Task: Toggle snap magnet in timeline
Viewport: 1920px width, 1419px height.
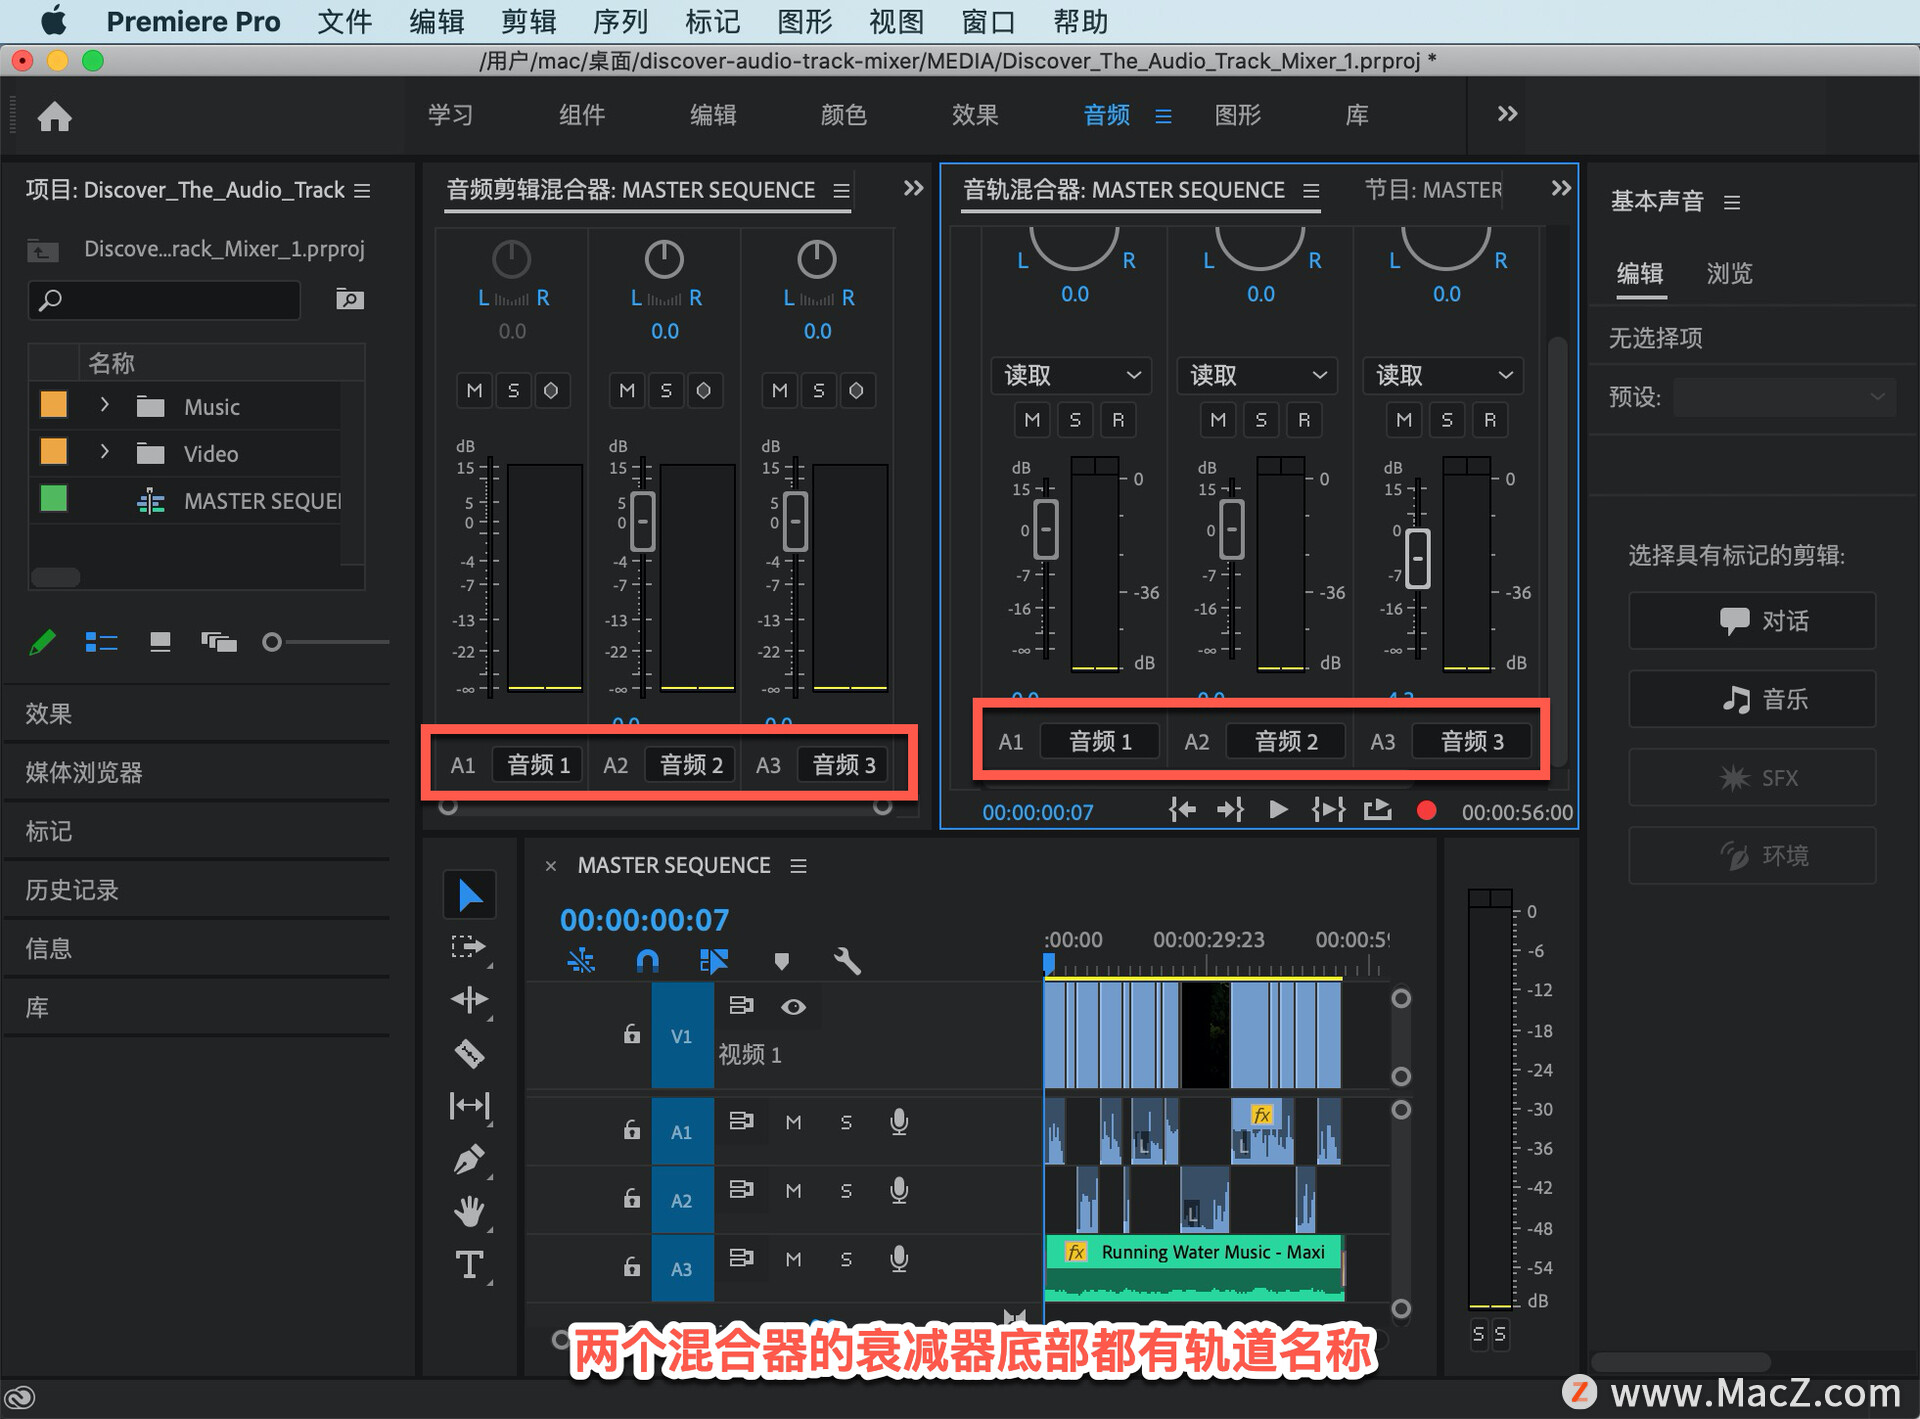Action: (x=647, y=961)
